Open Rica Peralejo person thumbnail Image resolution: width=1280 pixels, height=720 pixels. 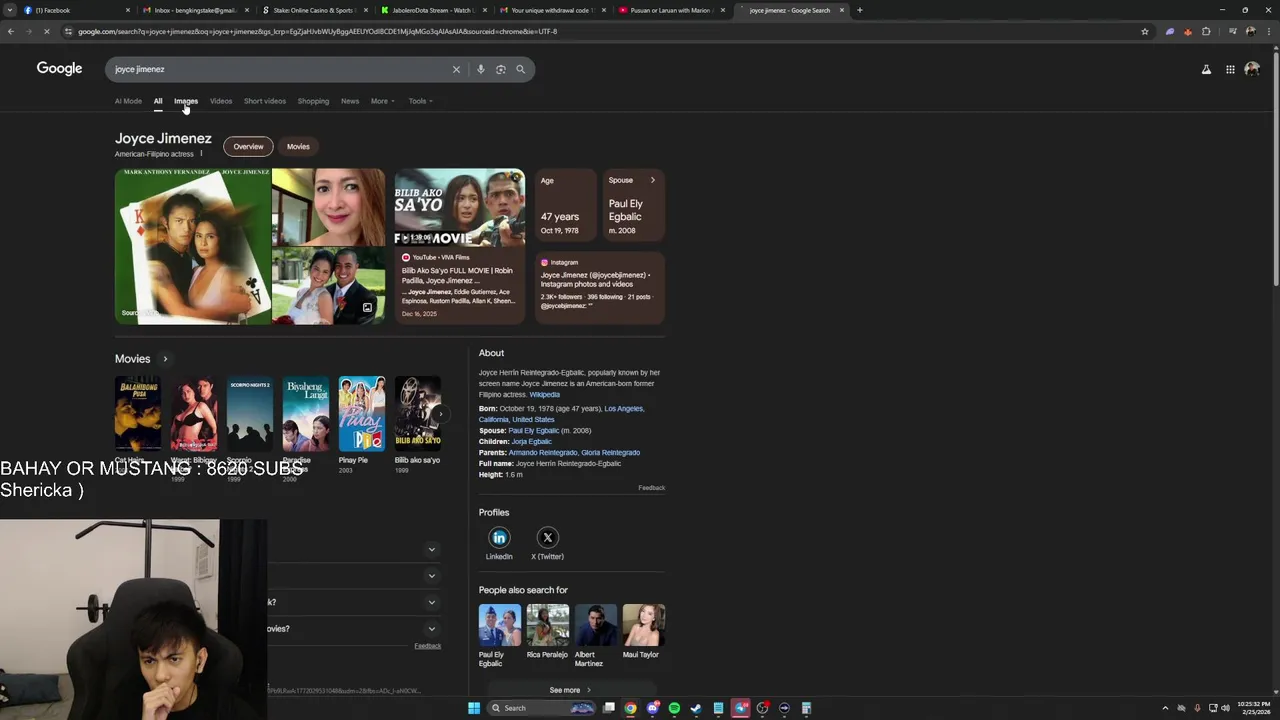pyautogui.click(x=548, y=625)
